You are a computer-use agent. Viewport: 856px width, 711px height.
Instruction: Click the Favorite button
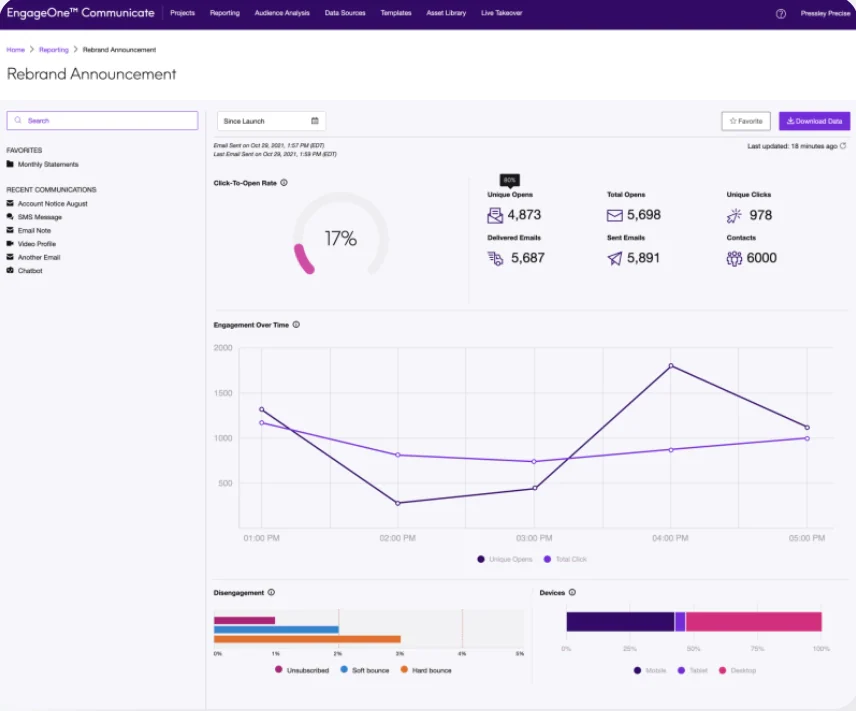tap(746, 121)
